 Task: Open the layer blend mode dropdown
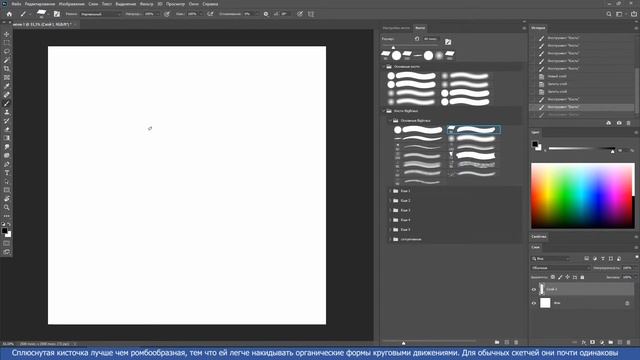coord(560,268)
